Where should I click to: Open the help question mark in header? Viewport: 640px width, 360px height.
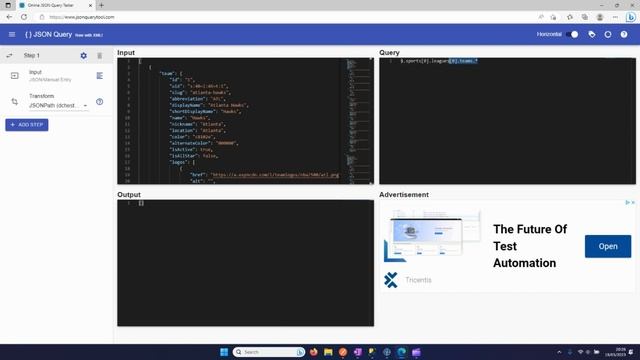(624, 35)
